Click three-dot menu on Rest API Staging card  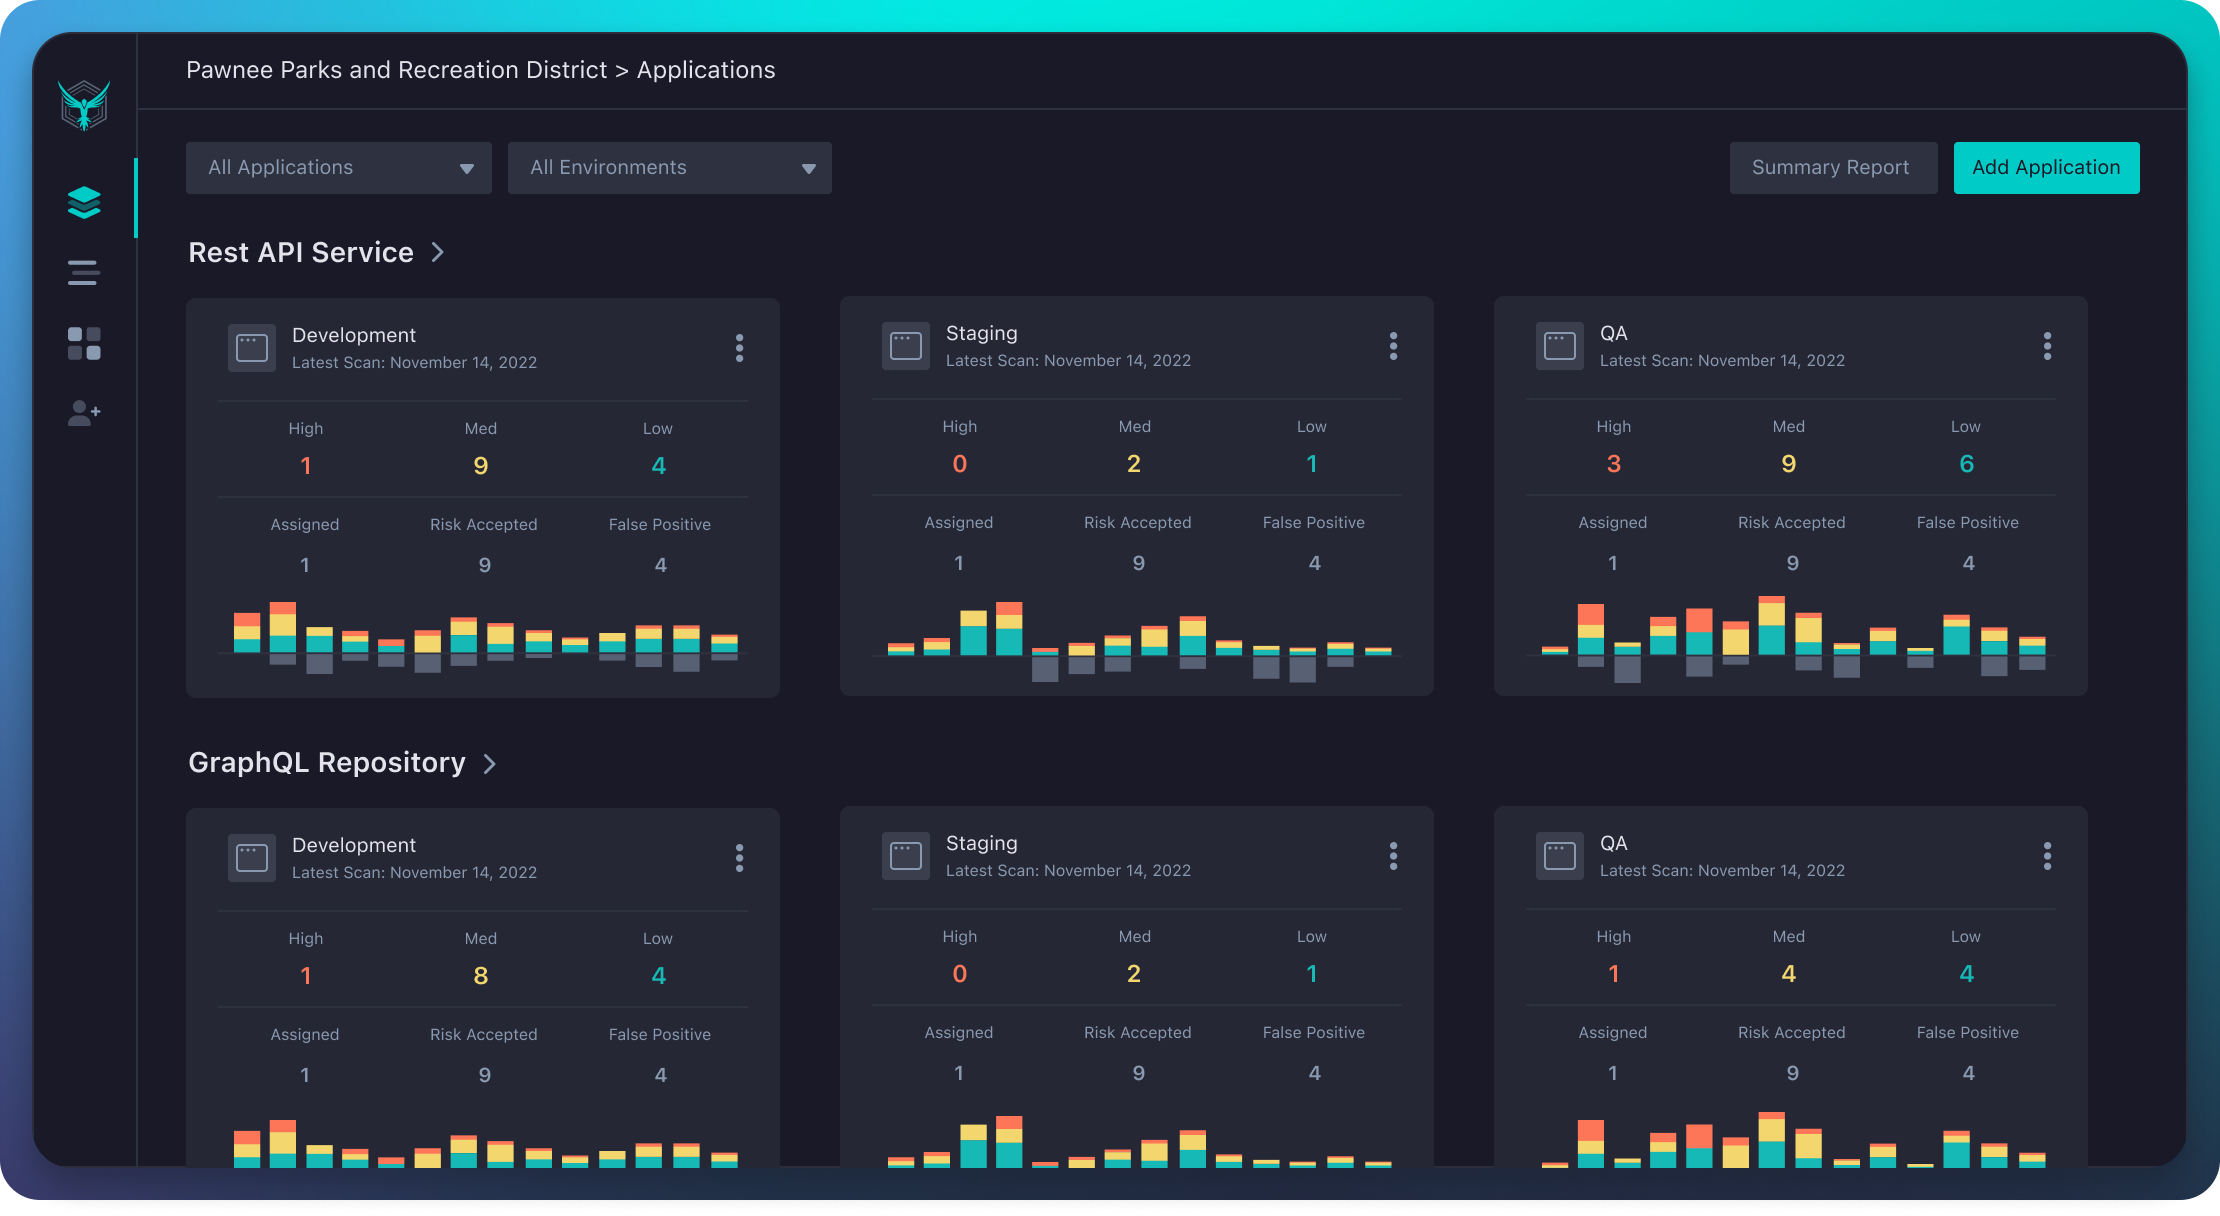1394,346
